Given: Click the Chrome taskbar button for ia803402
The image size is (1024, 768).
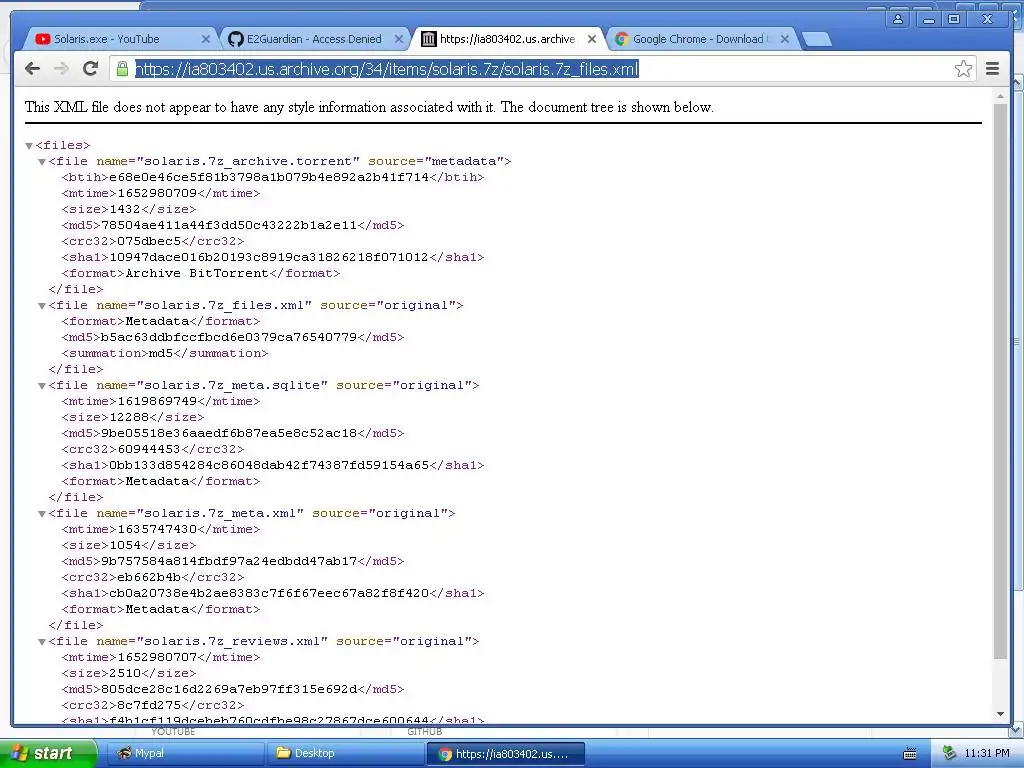Looking at the screenshot, I should click(x=505, y=754).
